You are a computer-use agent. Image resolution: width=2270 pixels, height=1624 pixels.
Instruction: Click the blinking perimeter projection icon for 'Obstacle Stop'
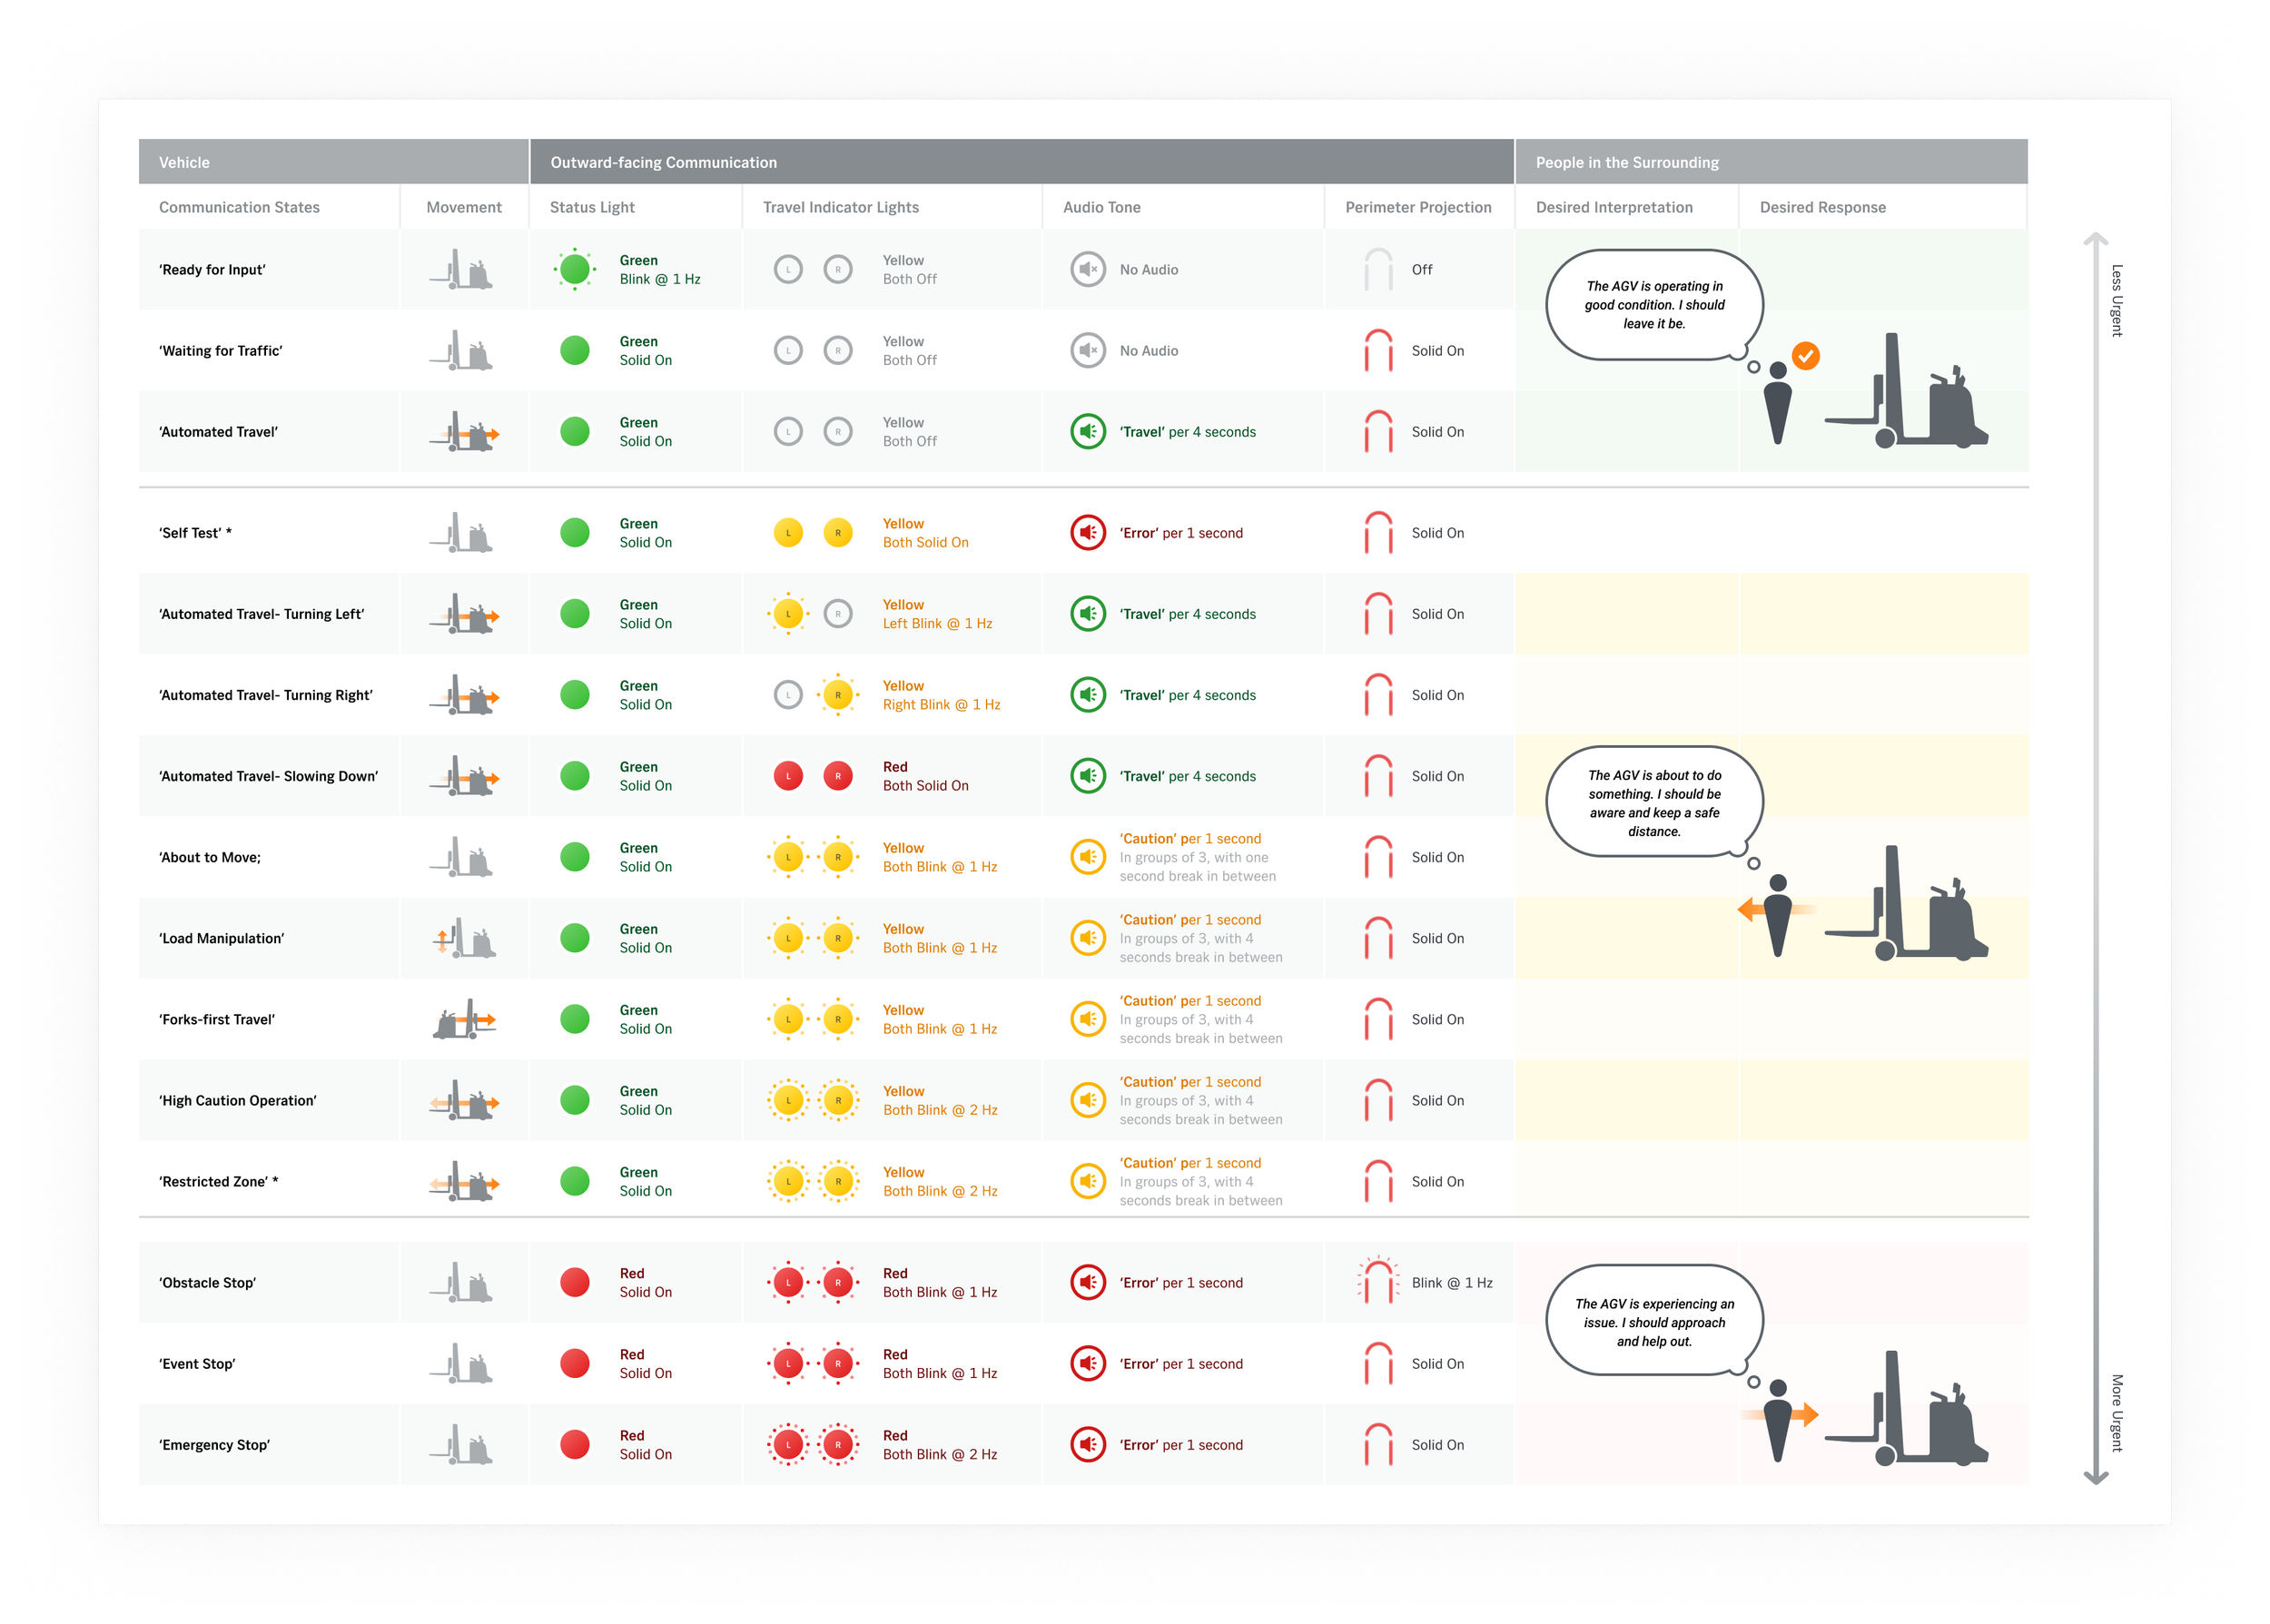tap(1378, 1281)
